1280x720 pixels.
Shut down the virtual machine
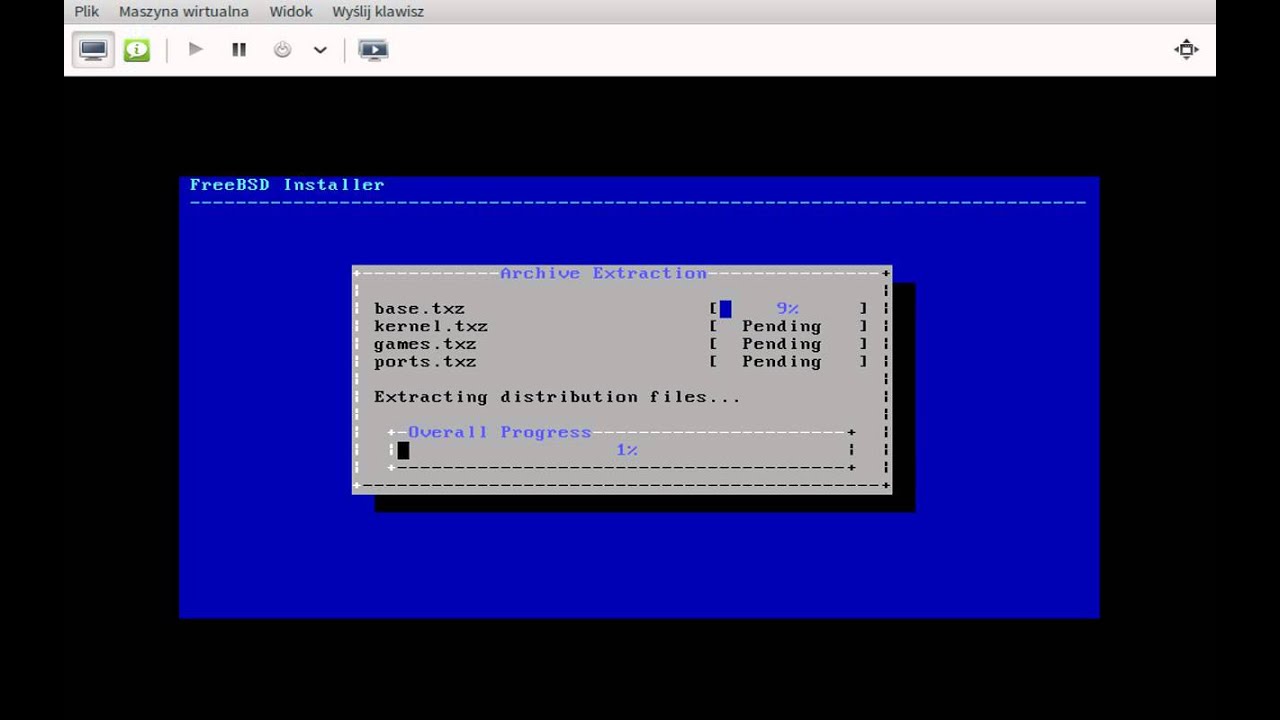click(x=283, y=49)
